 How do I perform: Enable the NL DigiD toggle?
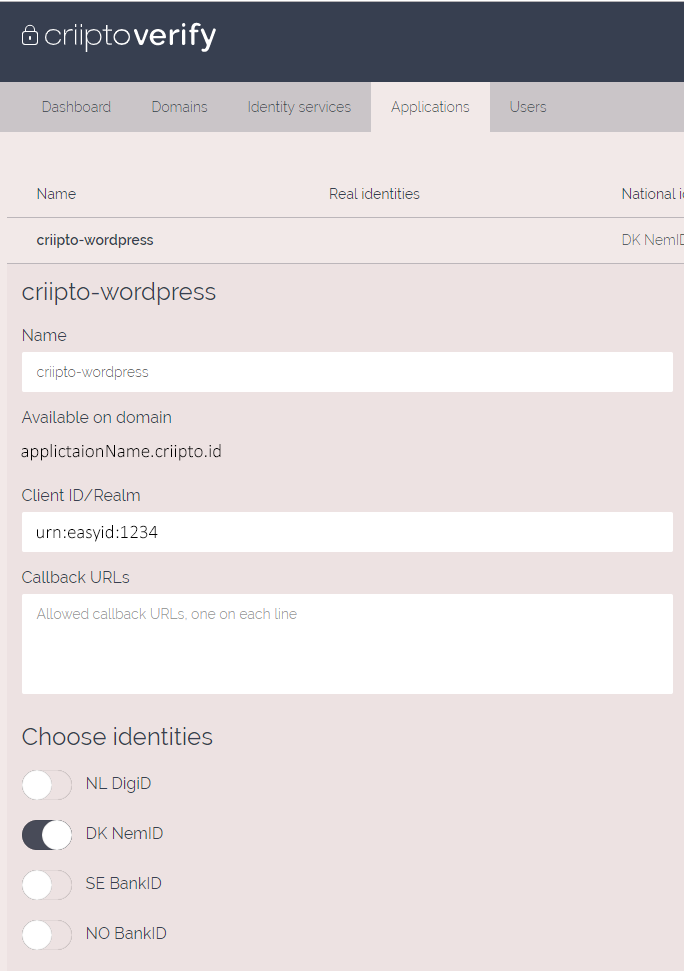point(47,785)
